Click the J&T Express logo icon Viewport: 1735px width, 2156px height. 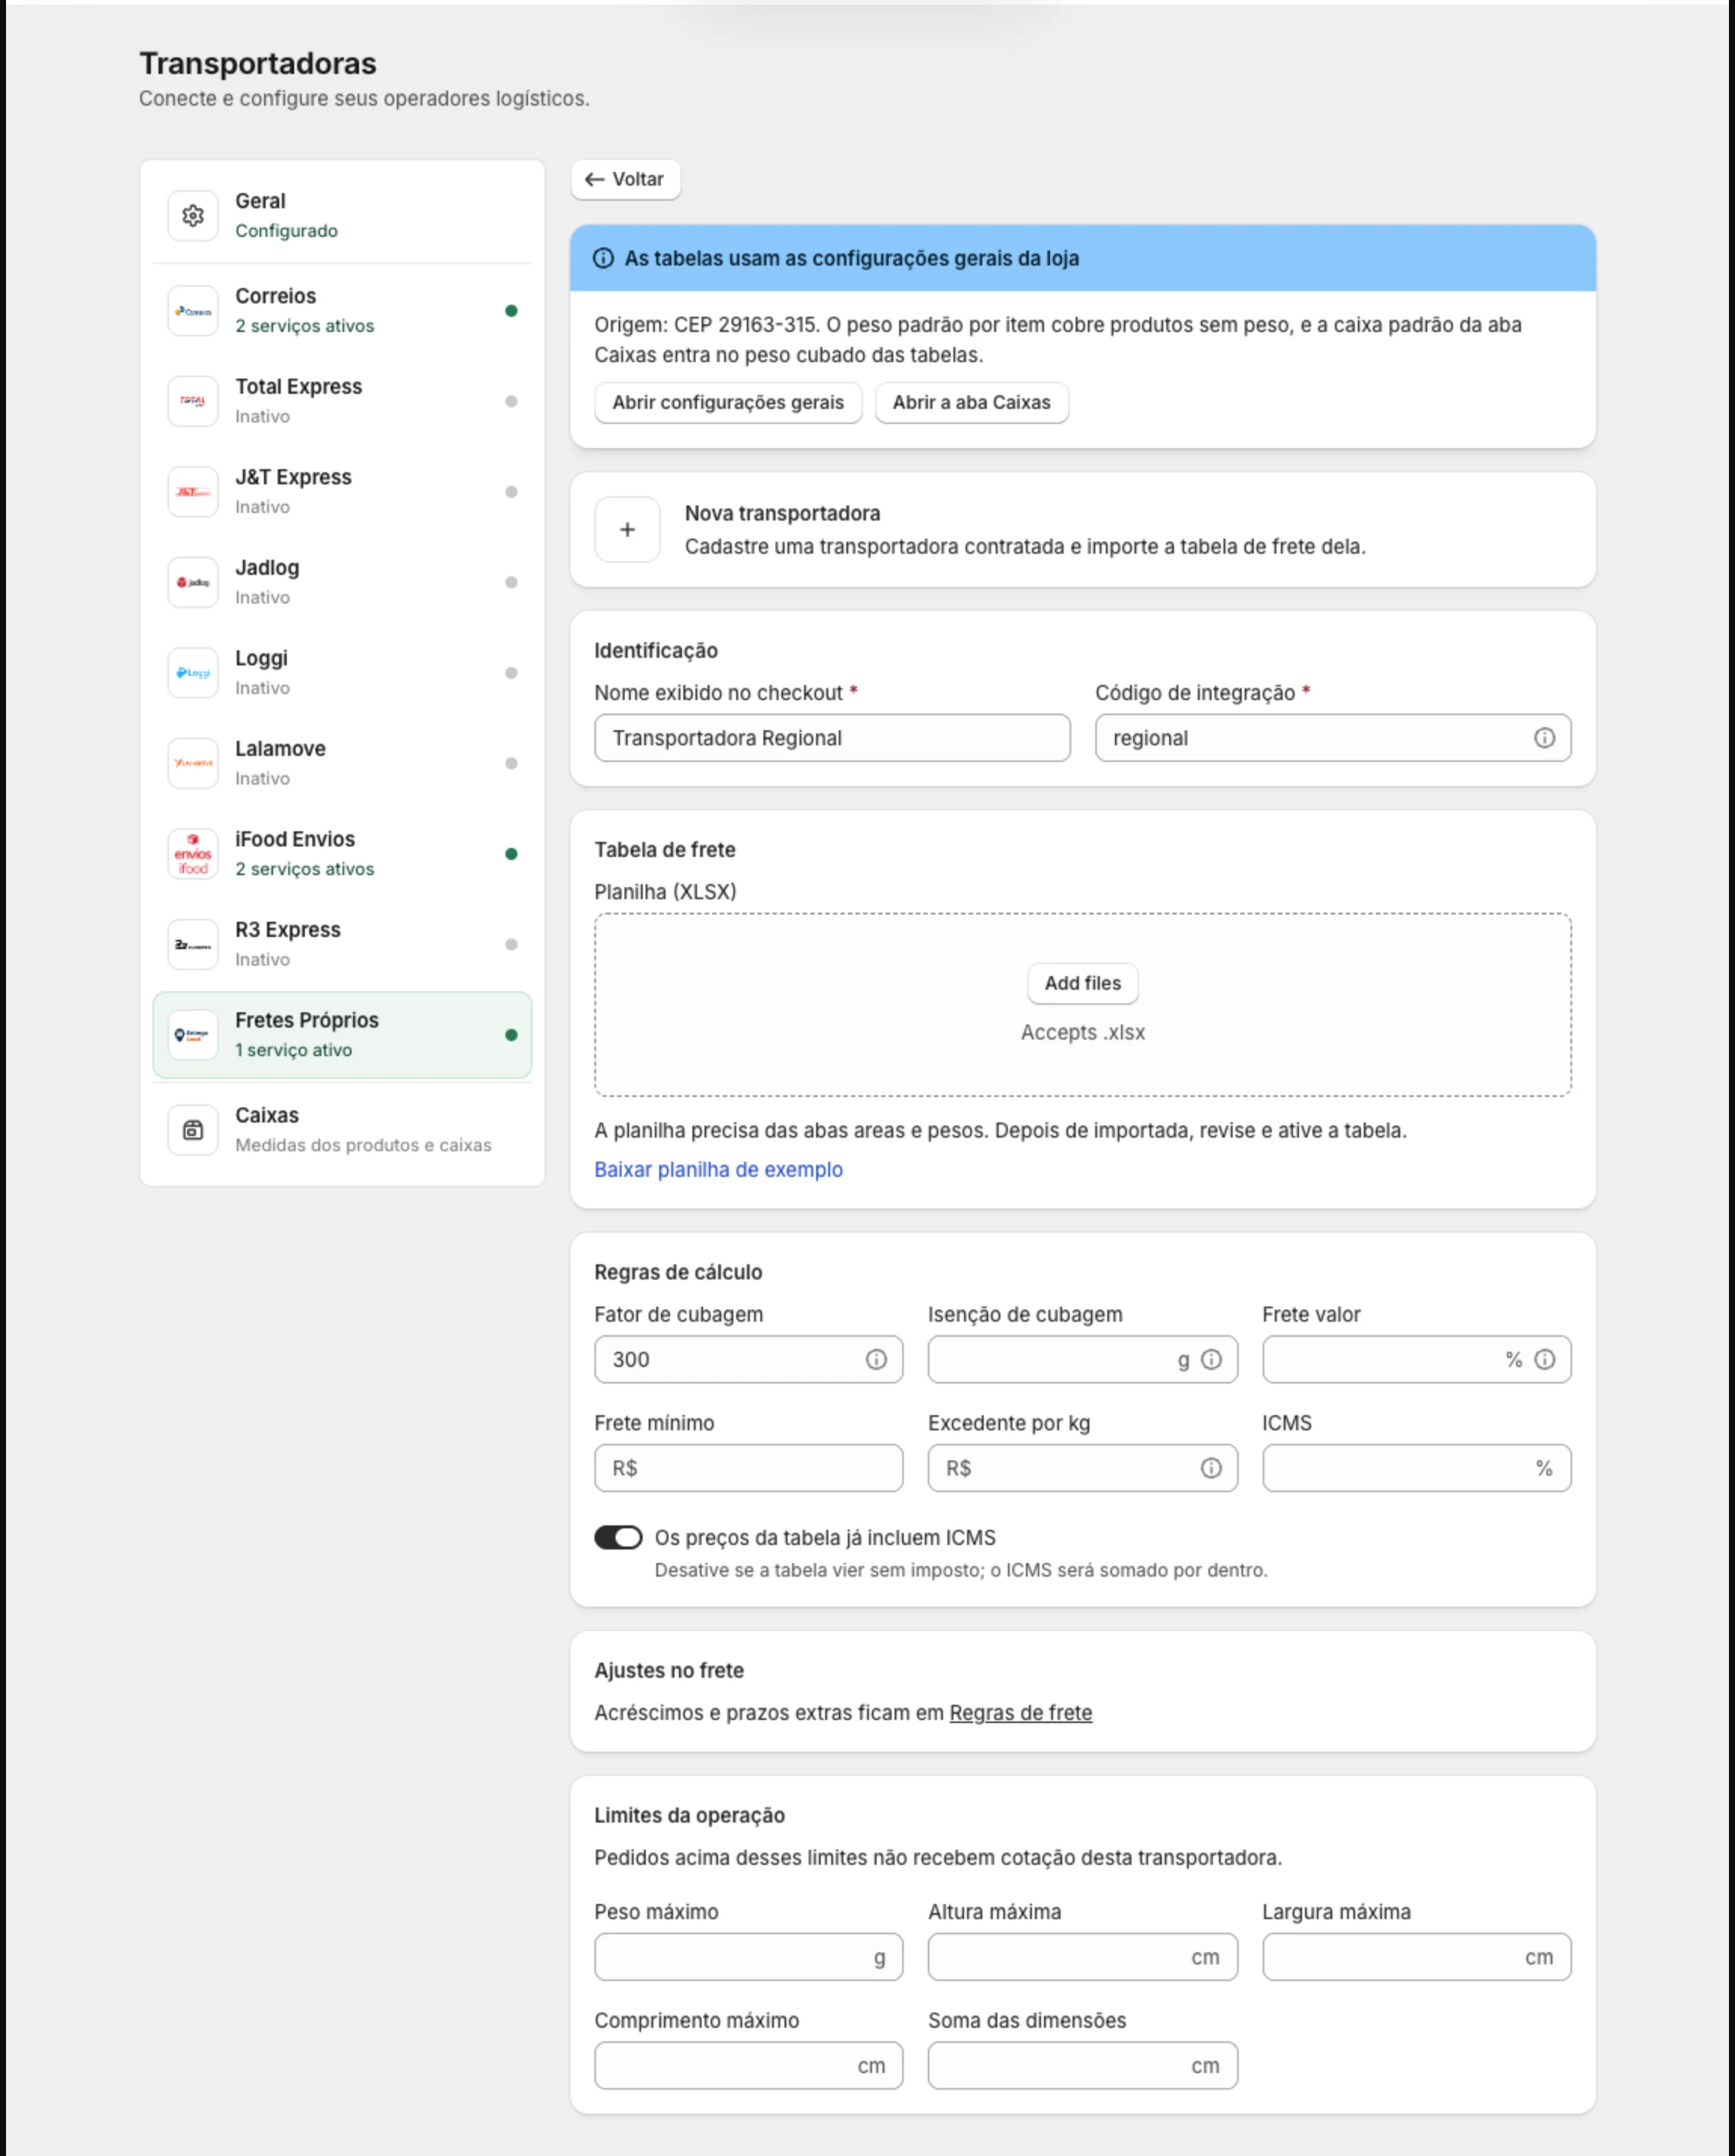tap(193, 492)
